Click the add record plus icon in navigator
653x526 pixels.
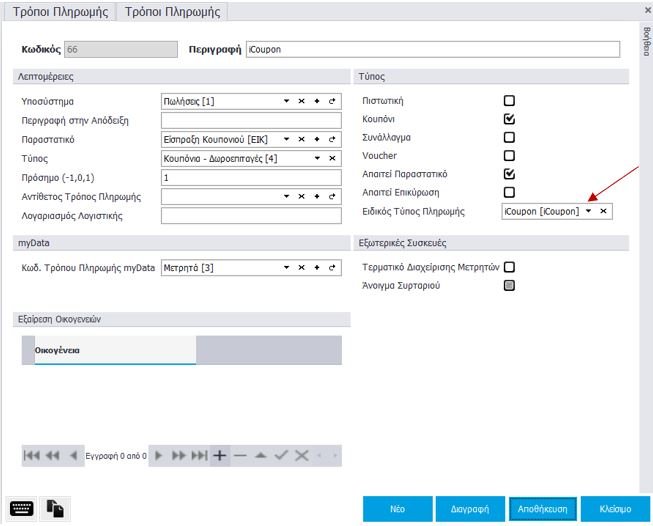[x=220, y=455]
